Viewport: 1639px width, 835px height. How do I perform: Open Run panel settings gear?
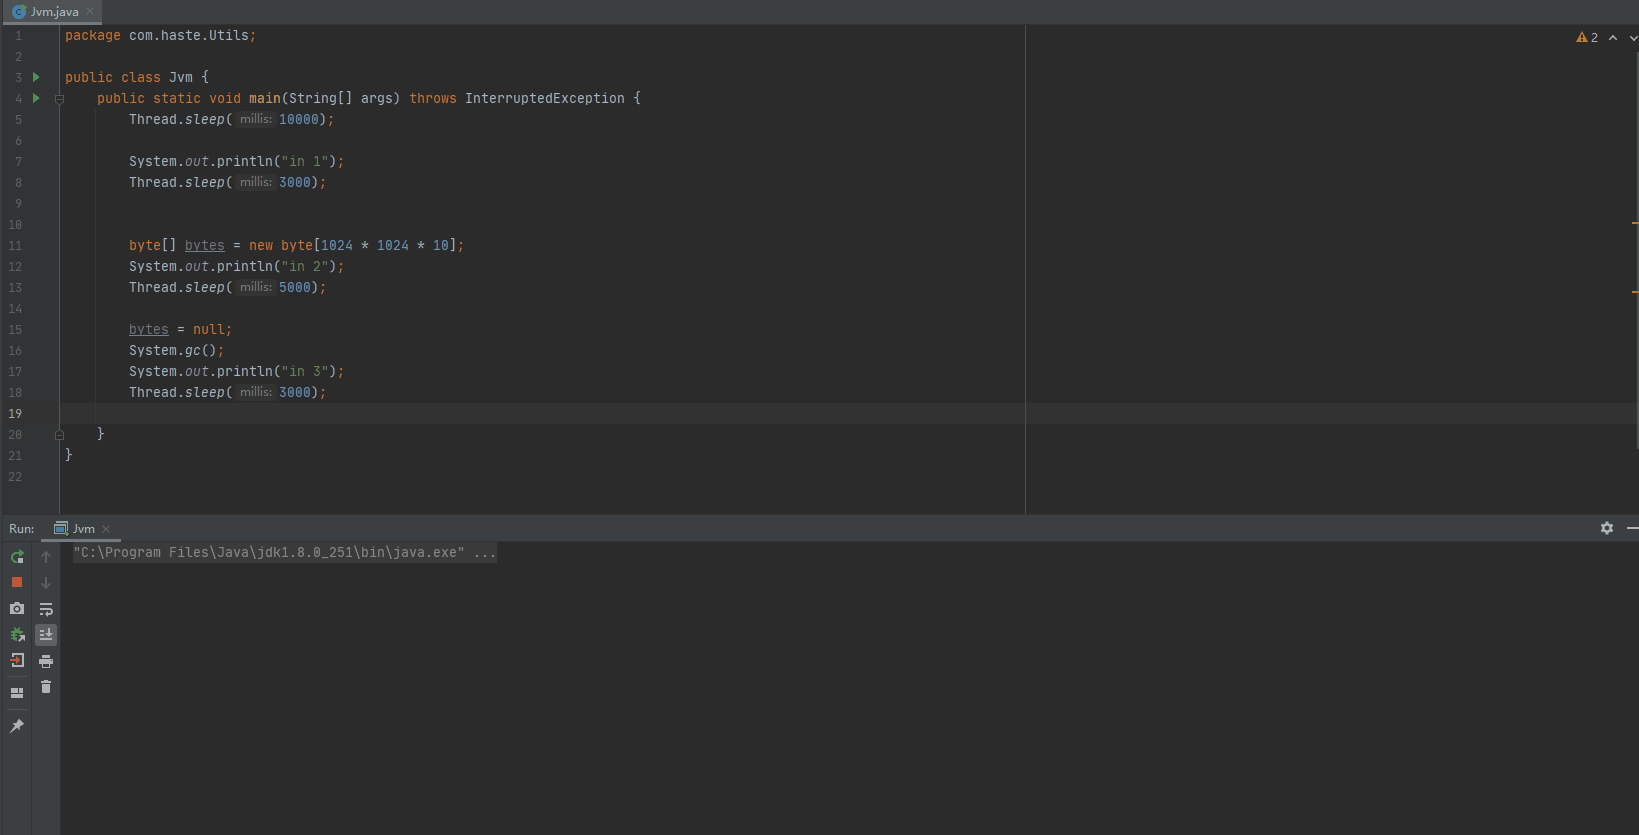pyautogui.click(x=1607, y=528)
